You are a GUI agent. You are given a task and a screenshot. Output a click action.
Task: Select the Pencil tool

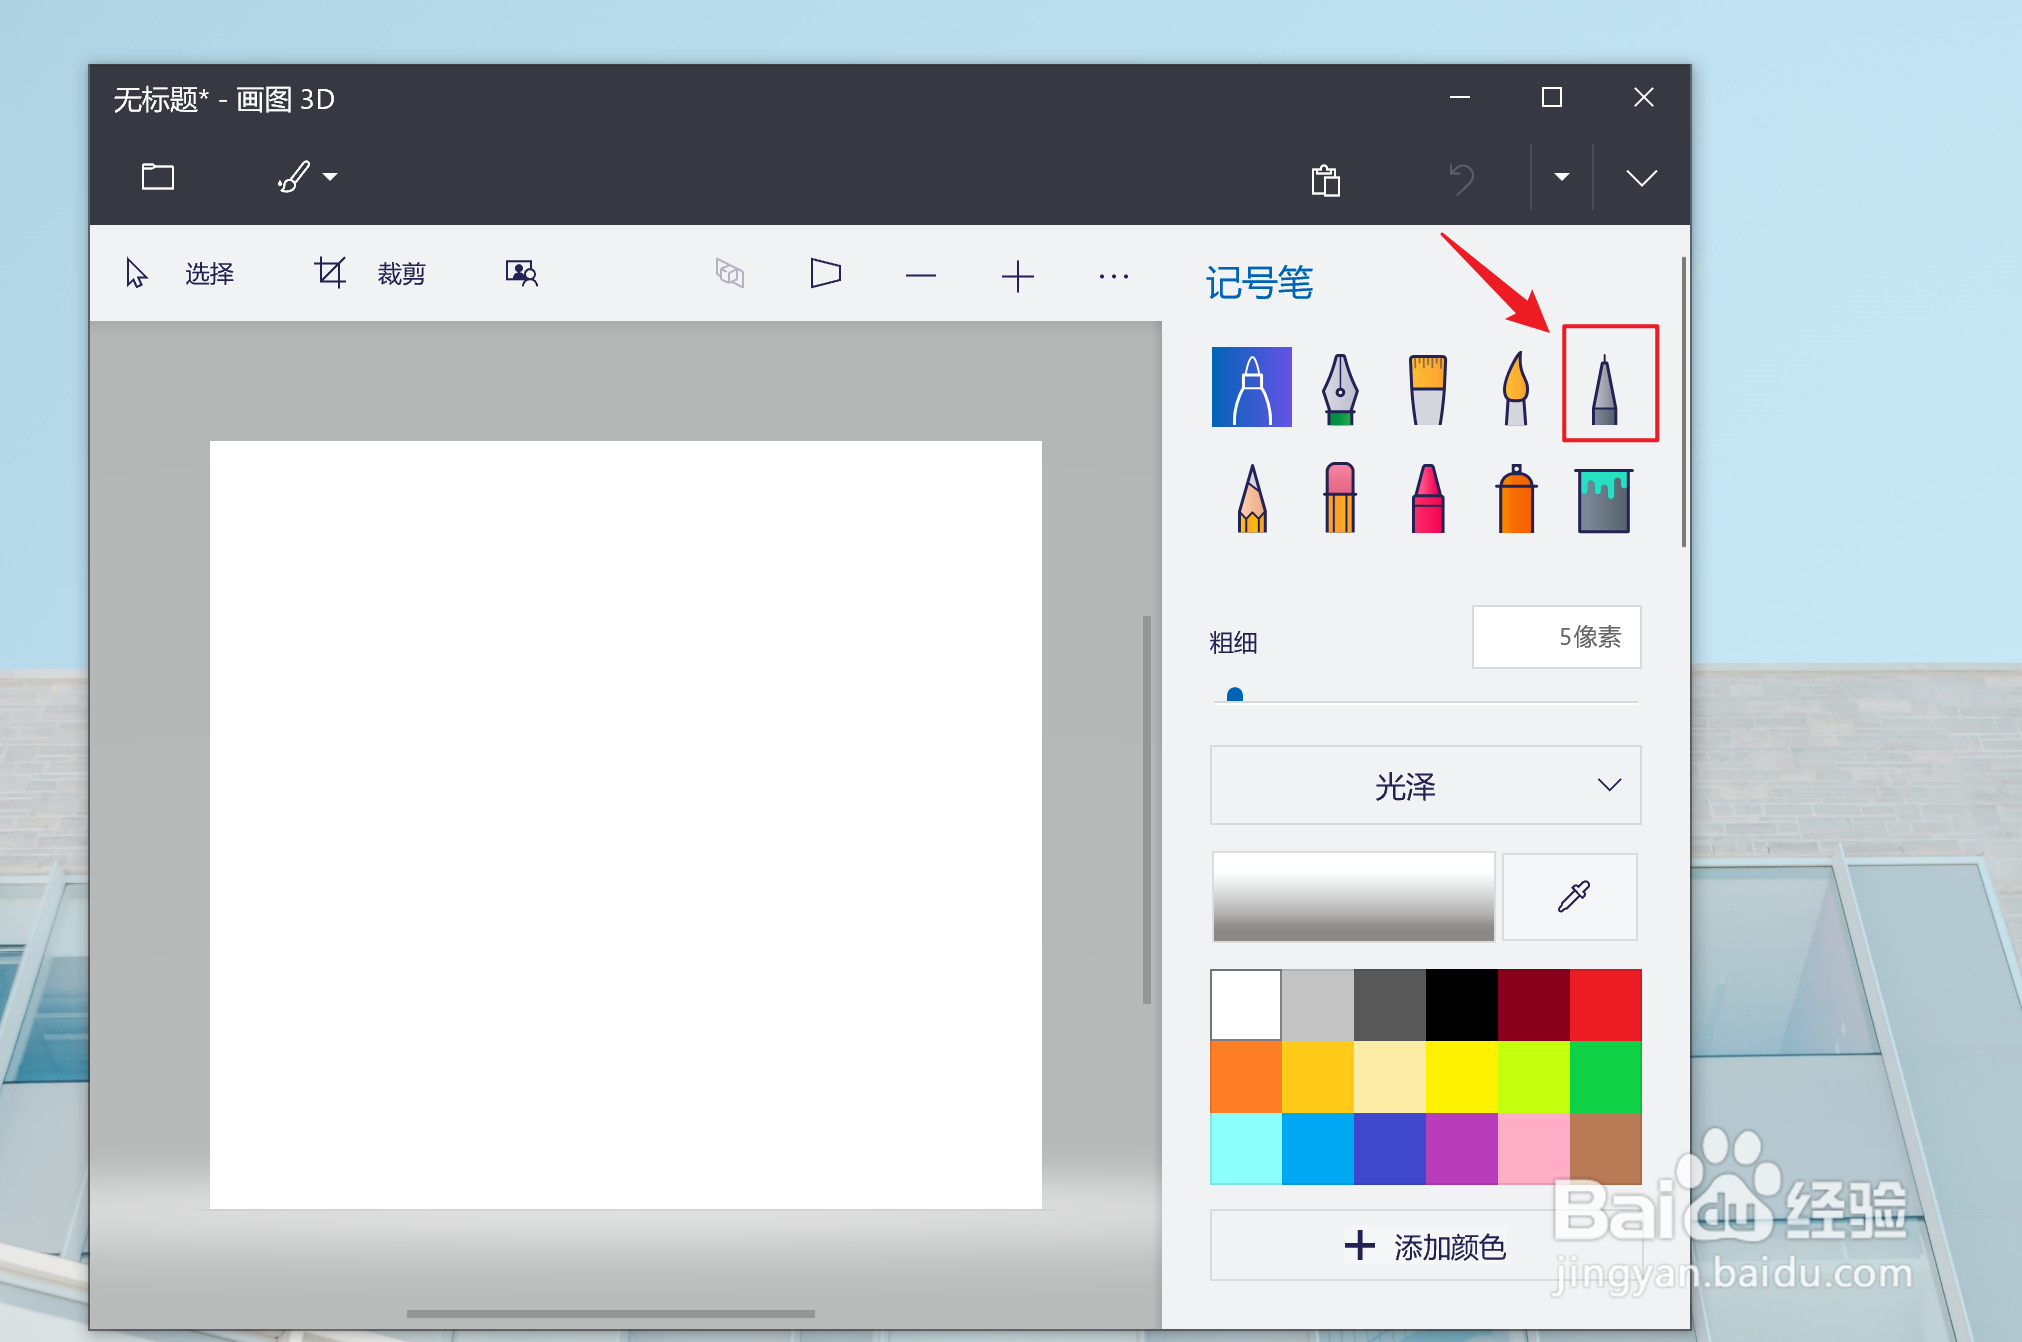pos(1251,497)
